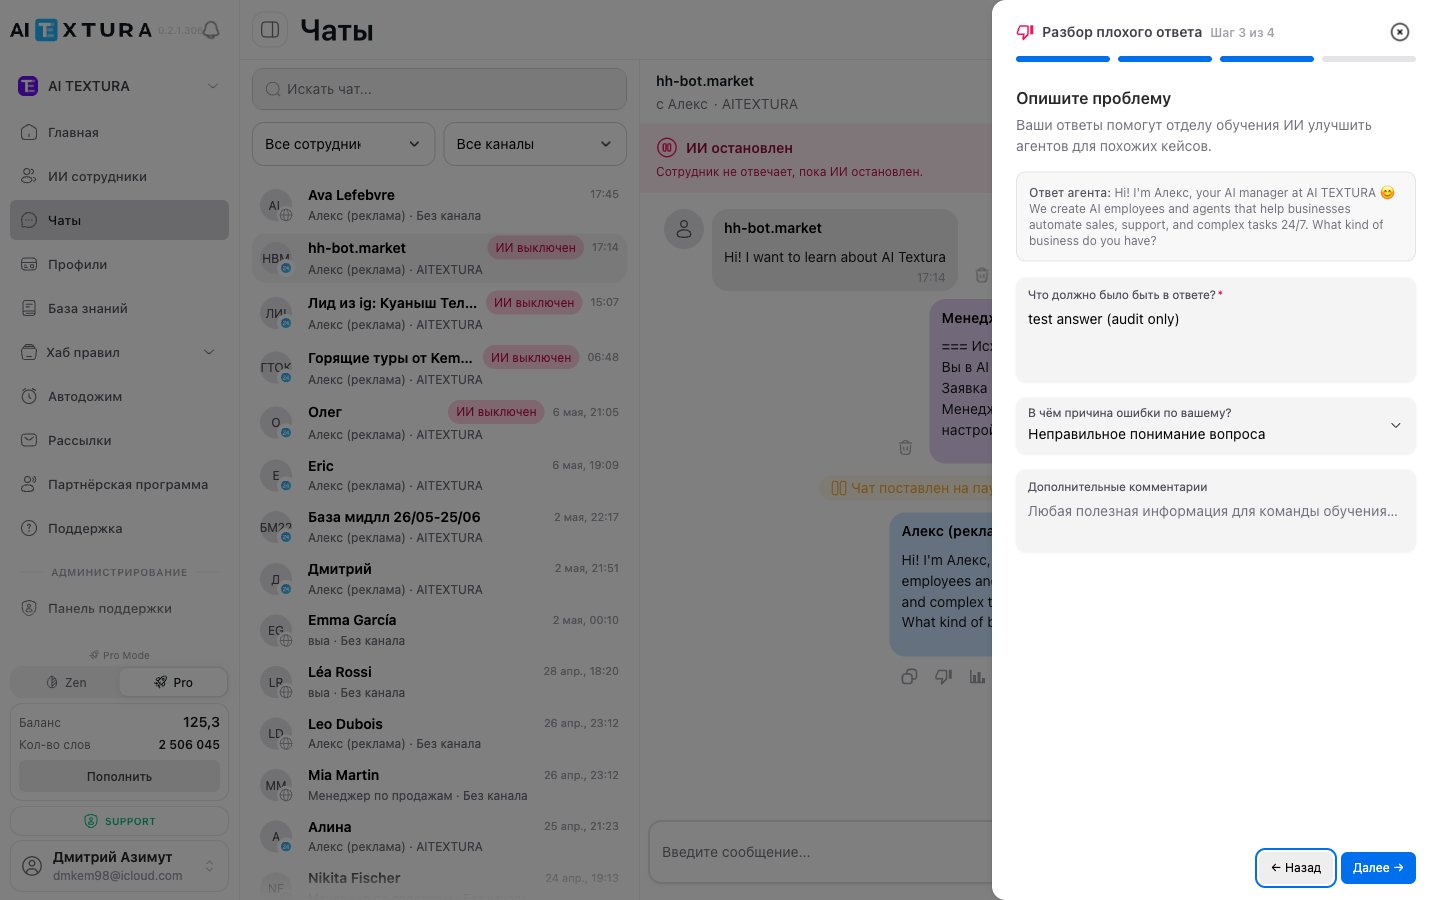Screen dimensions: 1440x900
Task: Open the «Все каналы» filter dropdown
Action: tap(535, 144)
